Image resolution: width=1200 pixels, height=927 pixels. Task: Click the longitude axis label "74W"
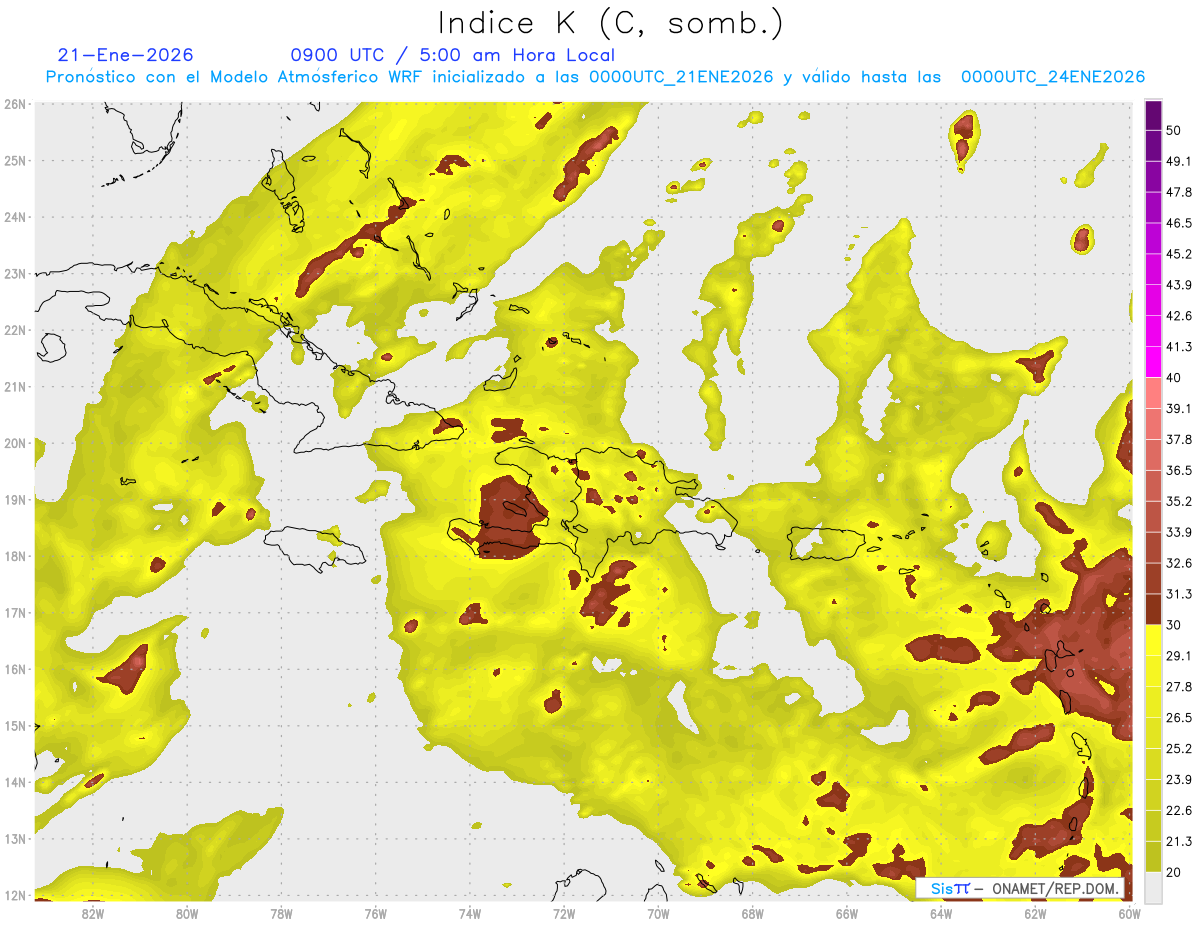pos(470,913)
